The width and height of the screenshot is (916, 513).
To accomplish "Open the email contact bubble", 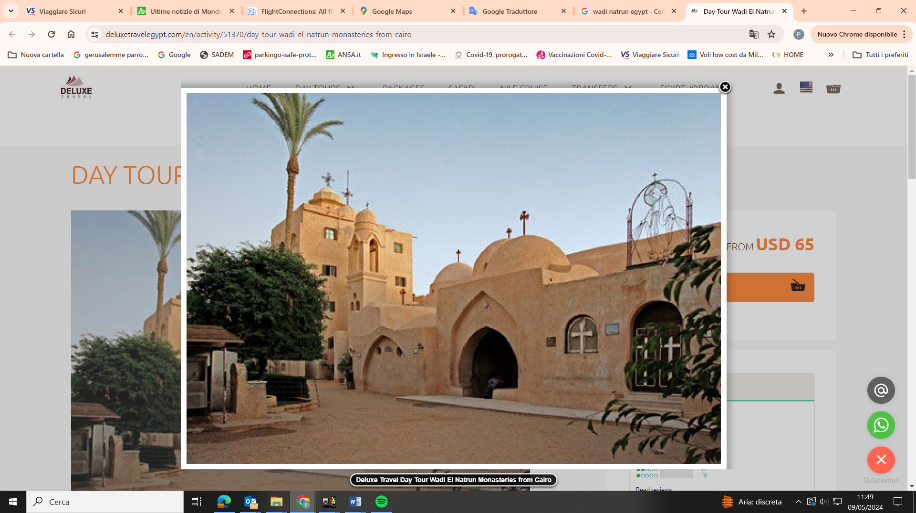I will pos(880,390).
